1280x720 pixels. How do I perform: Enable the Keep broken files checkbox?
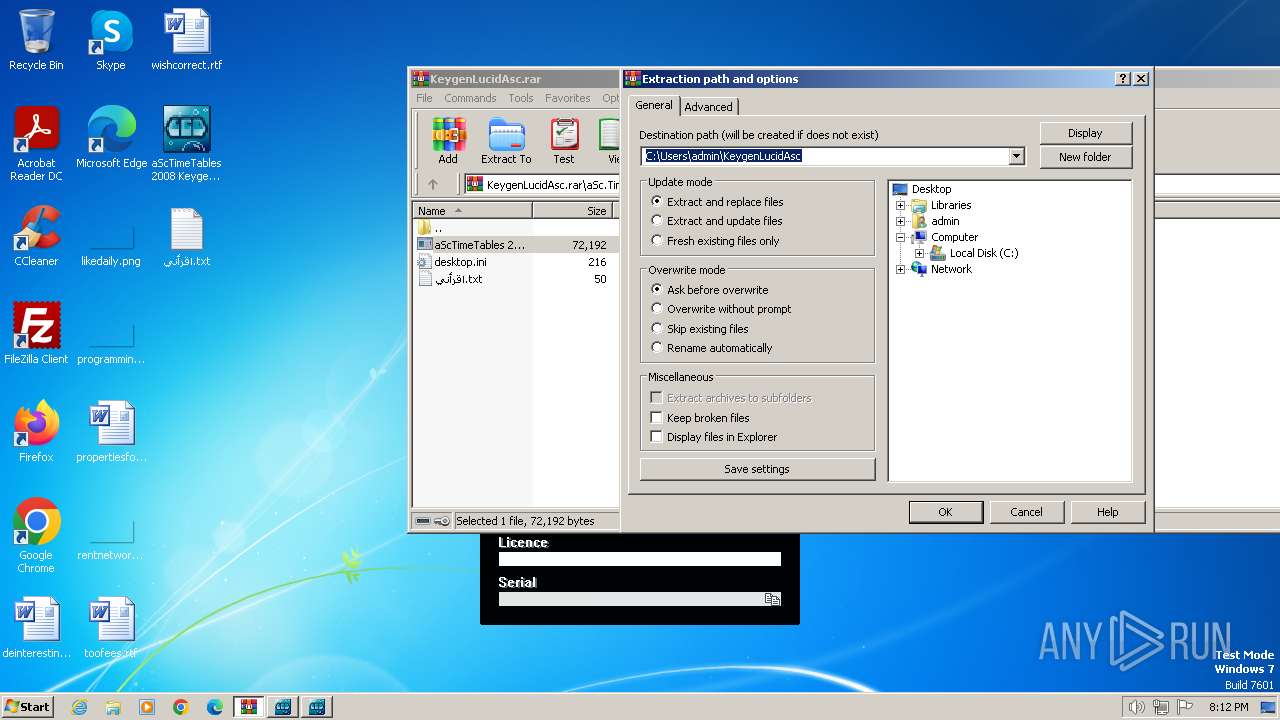pyautogui.click(x=657, y=418)
